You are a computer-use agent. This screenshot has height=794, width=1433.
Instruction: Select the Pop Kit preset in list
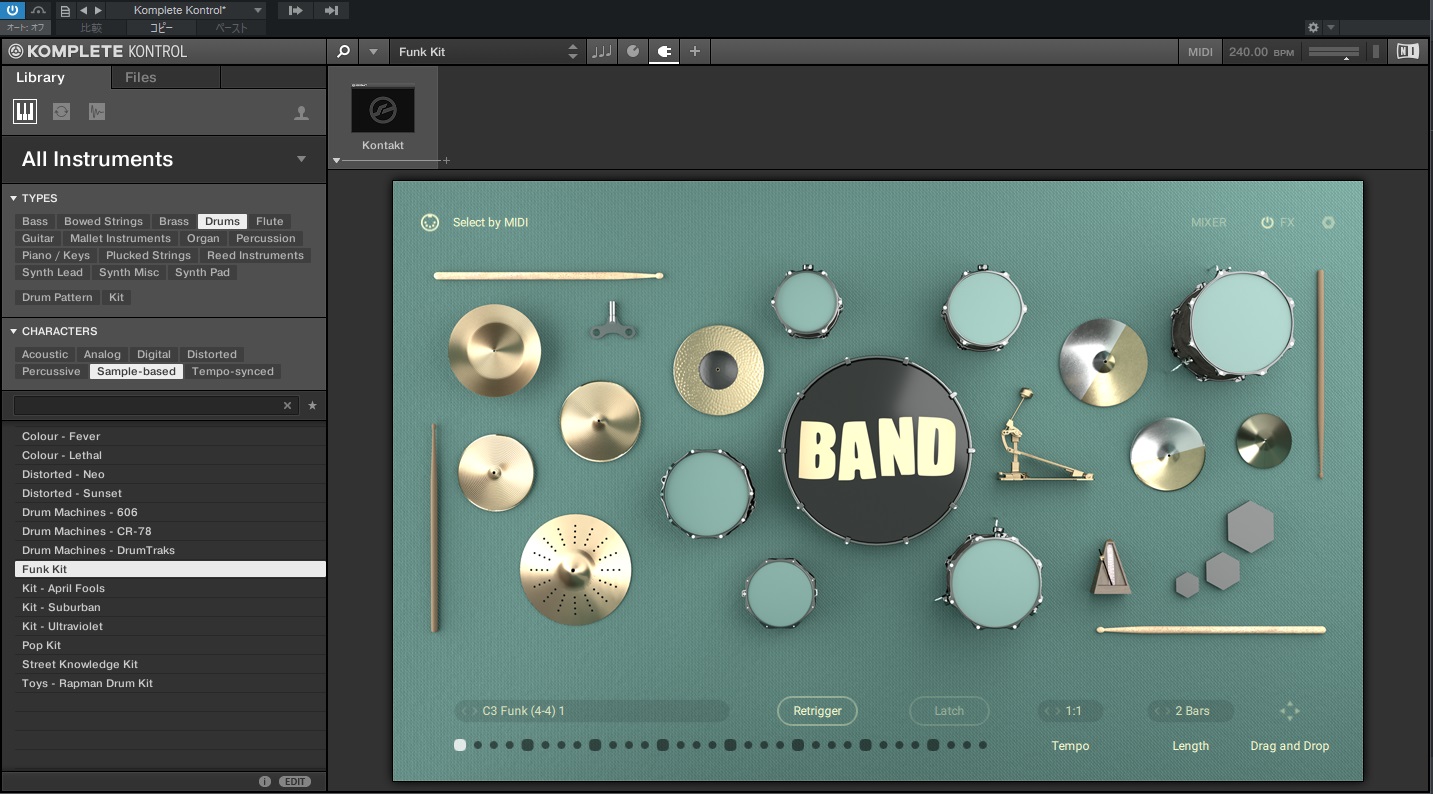42,645
